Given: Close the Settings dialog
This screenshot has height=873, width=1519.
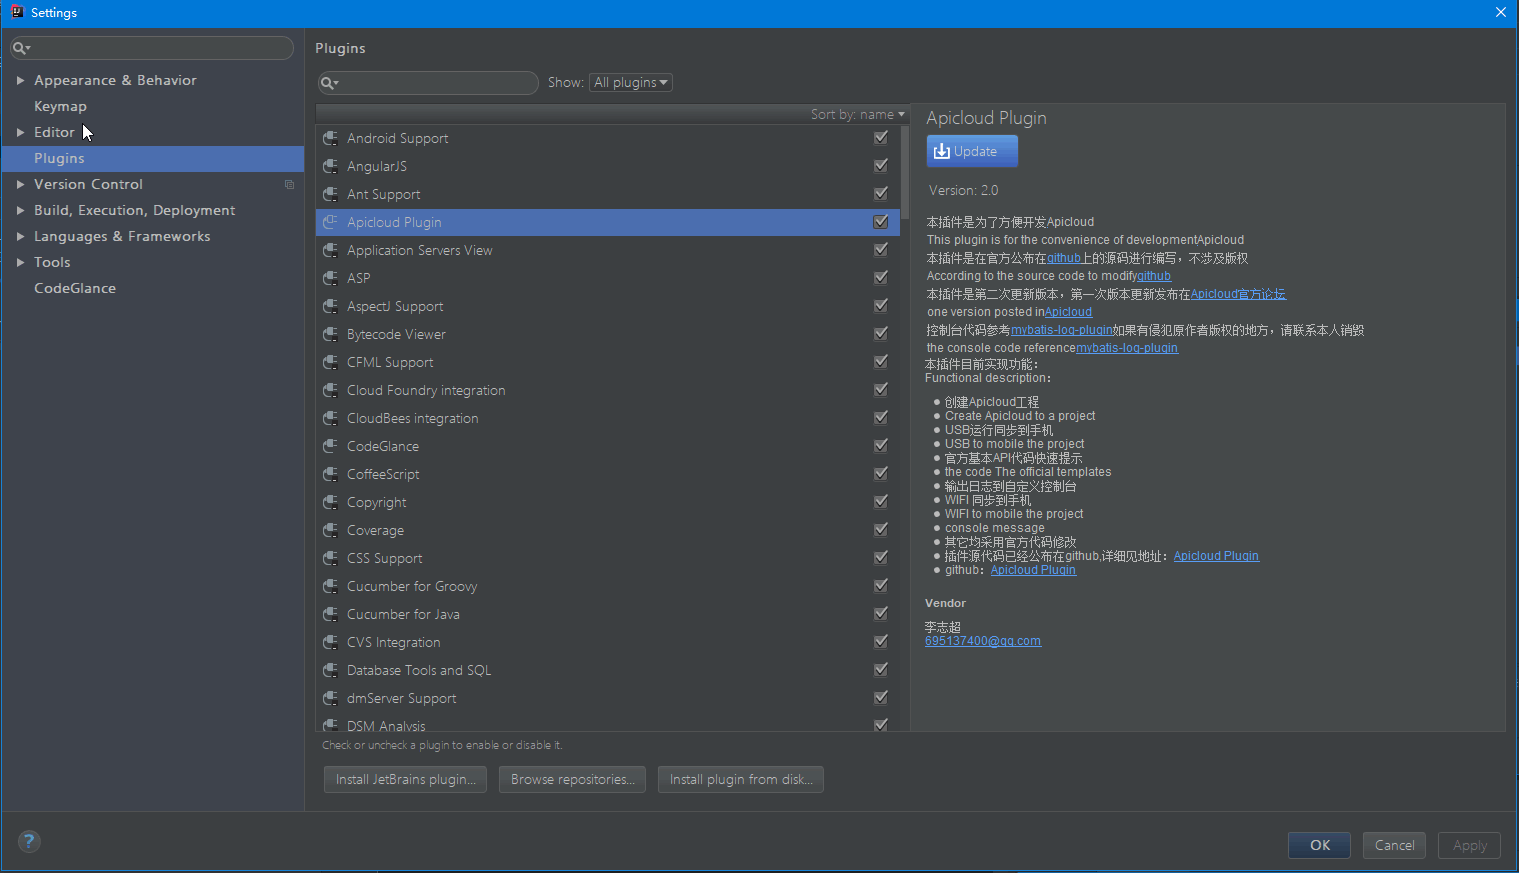Looking at the screenshot, I should click(1500, 12).
